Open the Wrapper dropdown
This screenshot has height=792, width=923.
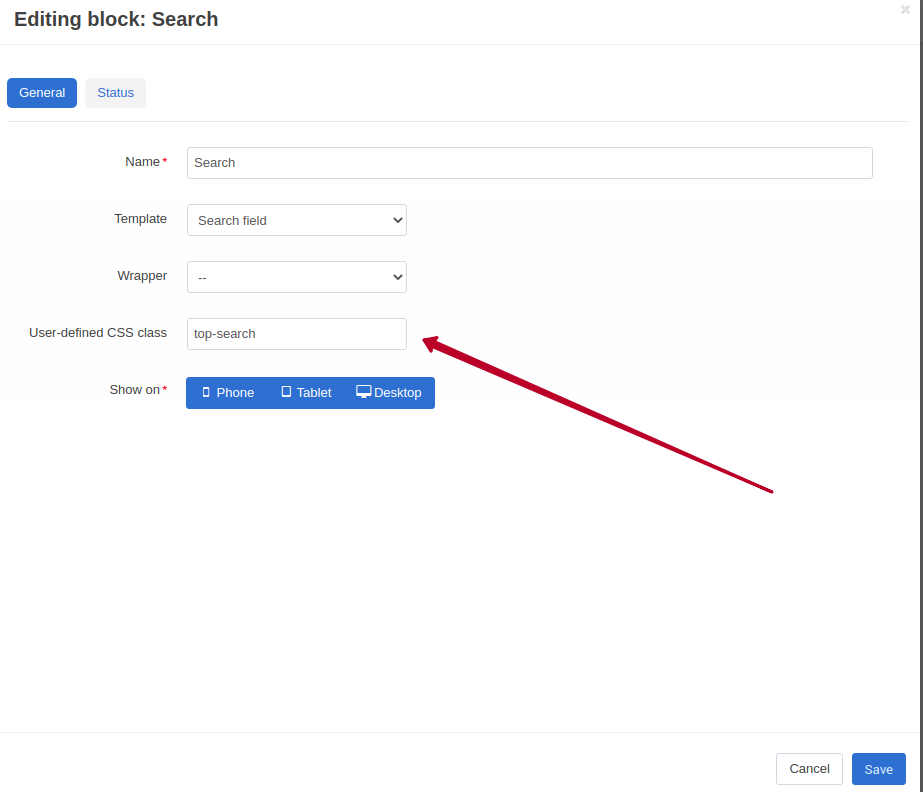click(x=297, y=277)
